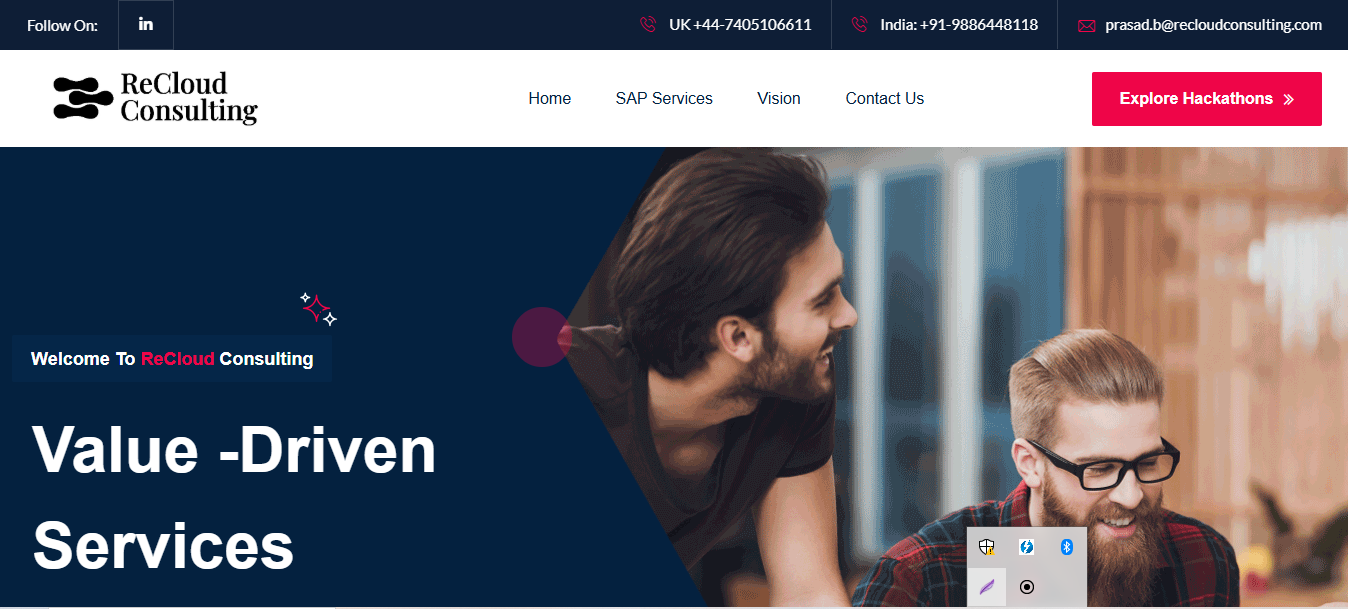This screenshot has height=609, width=1348.
Task: Click the Welcome To ReCloud Consulting badge
Action: [x=172, y=359]
